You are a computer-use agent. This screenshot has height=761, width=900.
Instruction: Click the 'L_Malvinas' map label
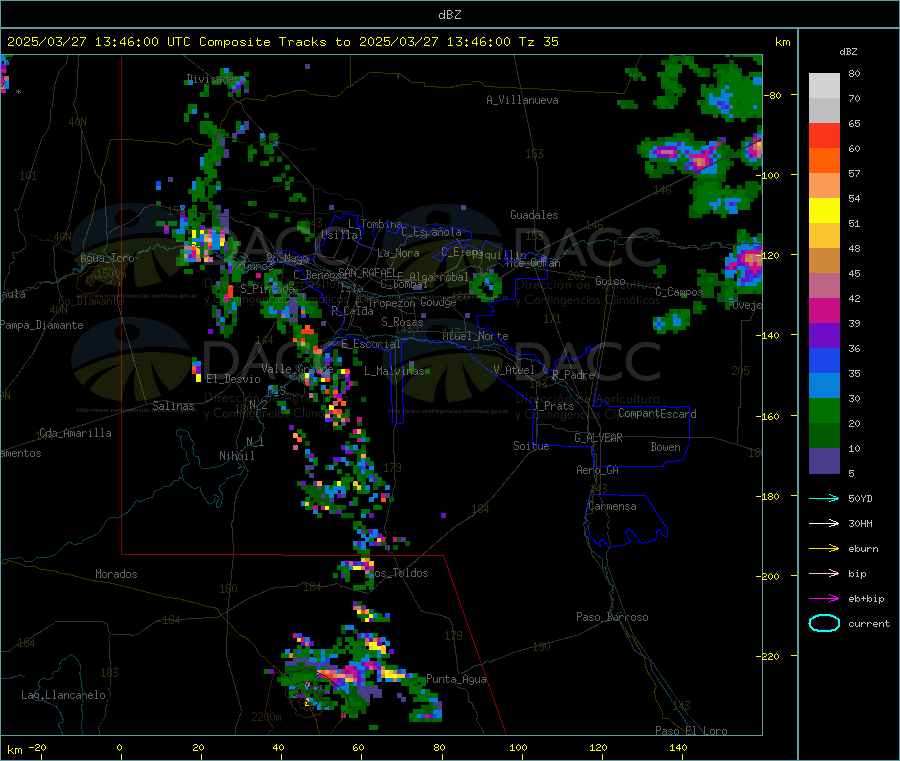coord(394,371)
